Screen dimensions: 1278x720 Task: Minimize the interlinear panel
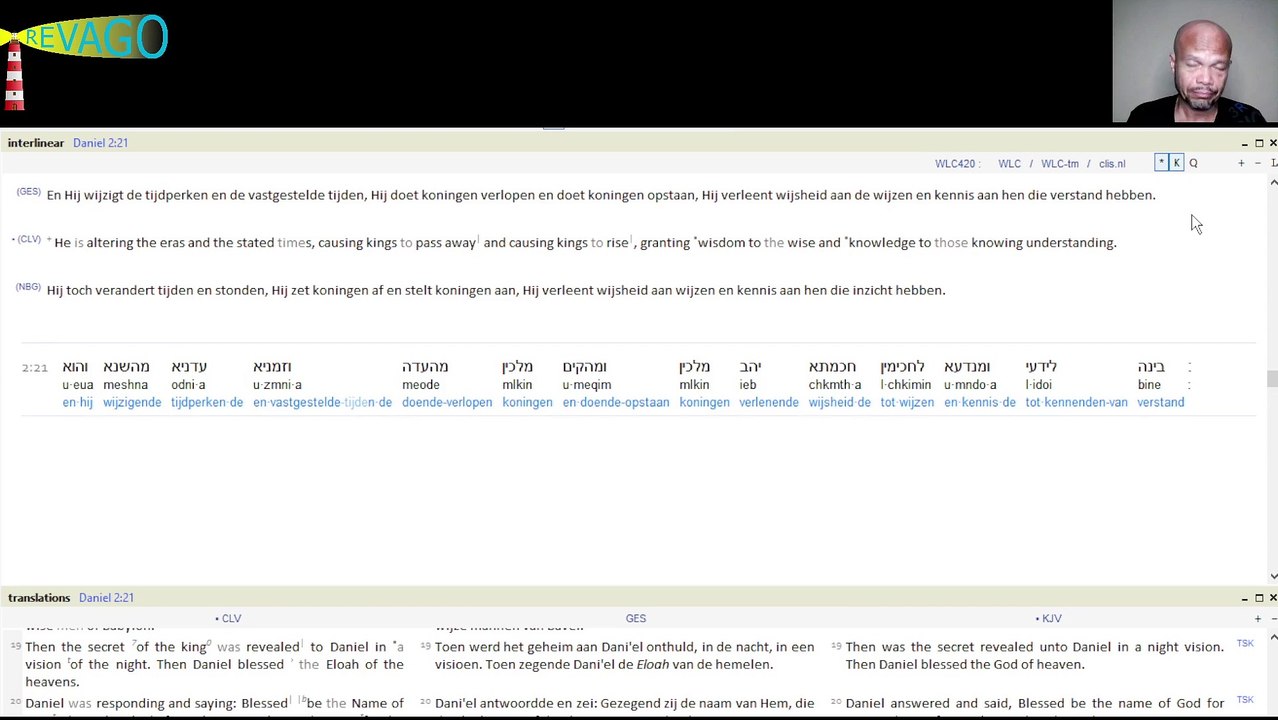pyautogui.click(x=1244, y=143)
